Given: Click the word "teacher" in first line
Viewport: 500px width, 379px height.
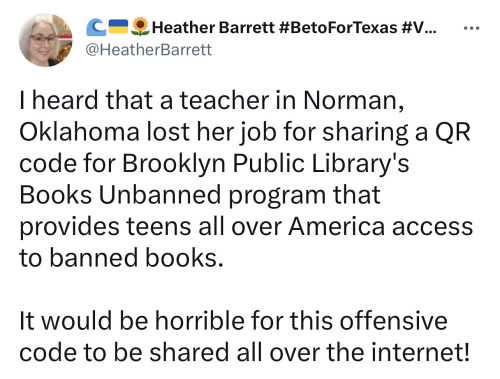Looking at the screenshot, I should tap(224, 100).
